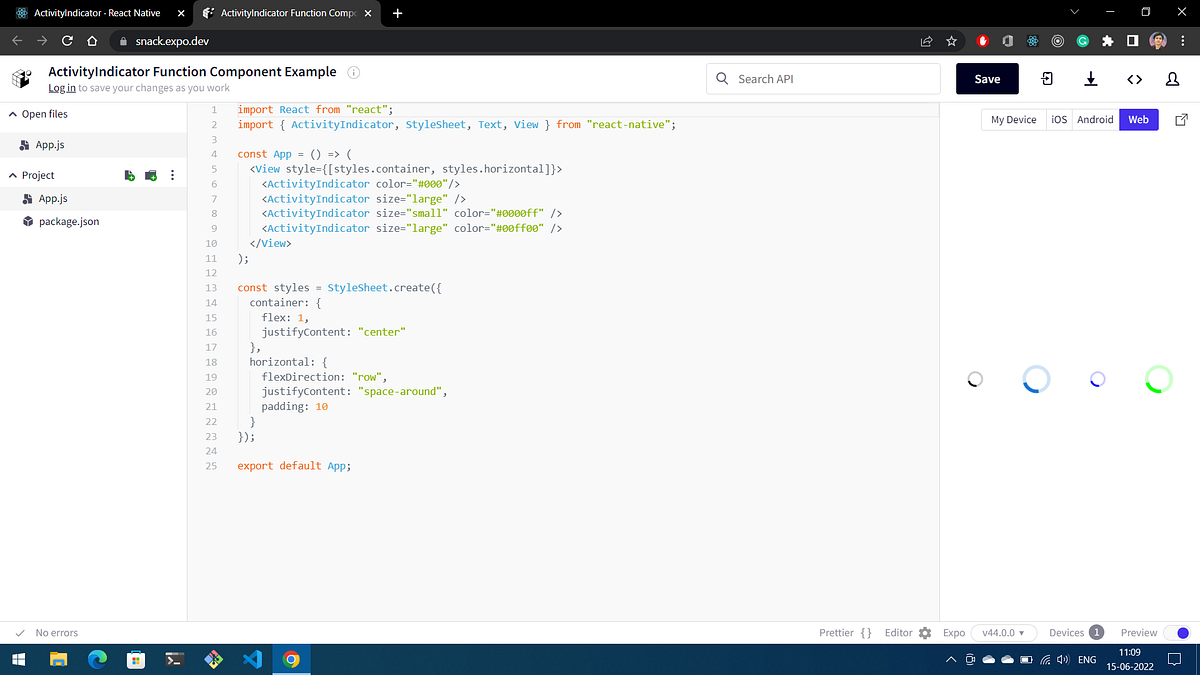
Task: Click the Prettier formatting icon
Action: tap(866, 632)
